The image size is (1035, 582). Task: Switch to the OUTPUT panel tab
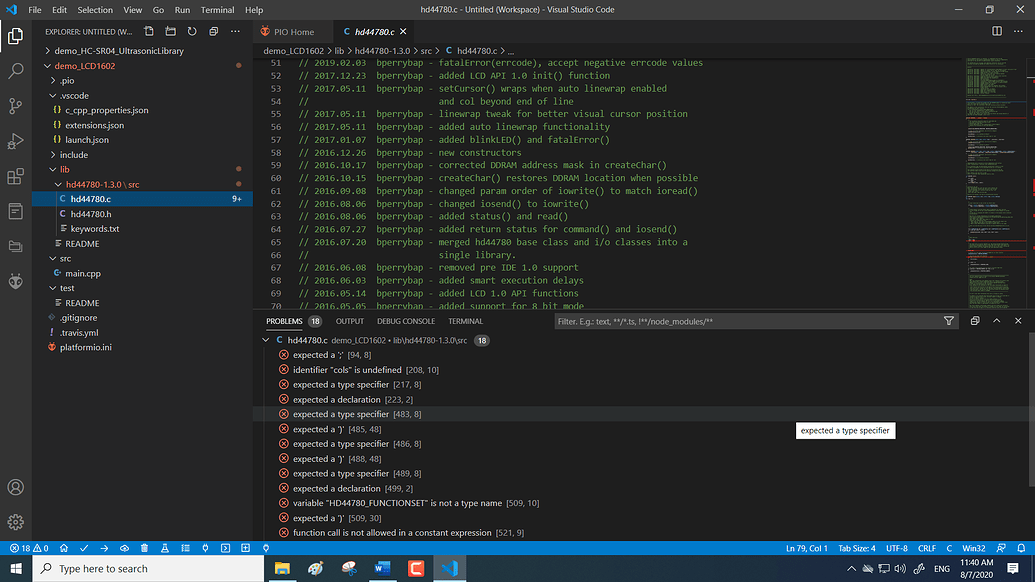(350, 321)
